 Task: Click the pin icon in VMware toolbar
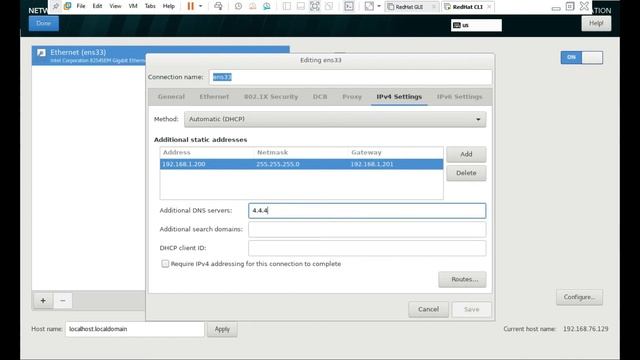pyautogui.click(x=56, y=6)
